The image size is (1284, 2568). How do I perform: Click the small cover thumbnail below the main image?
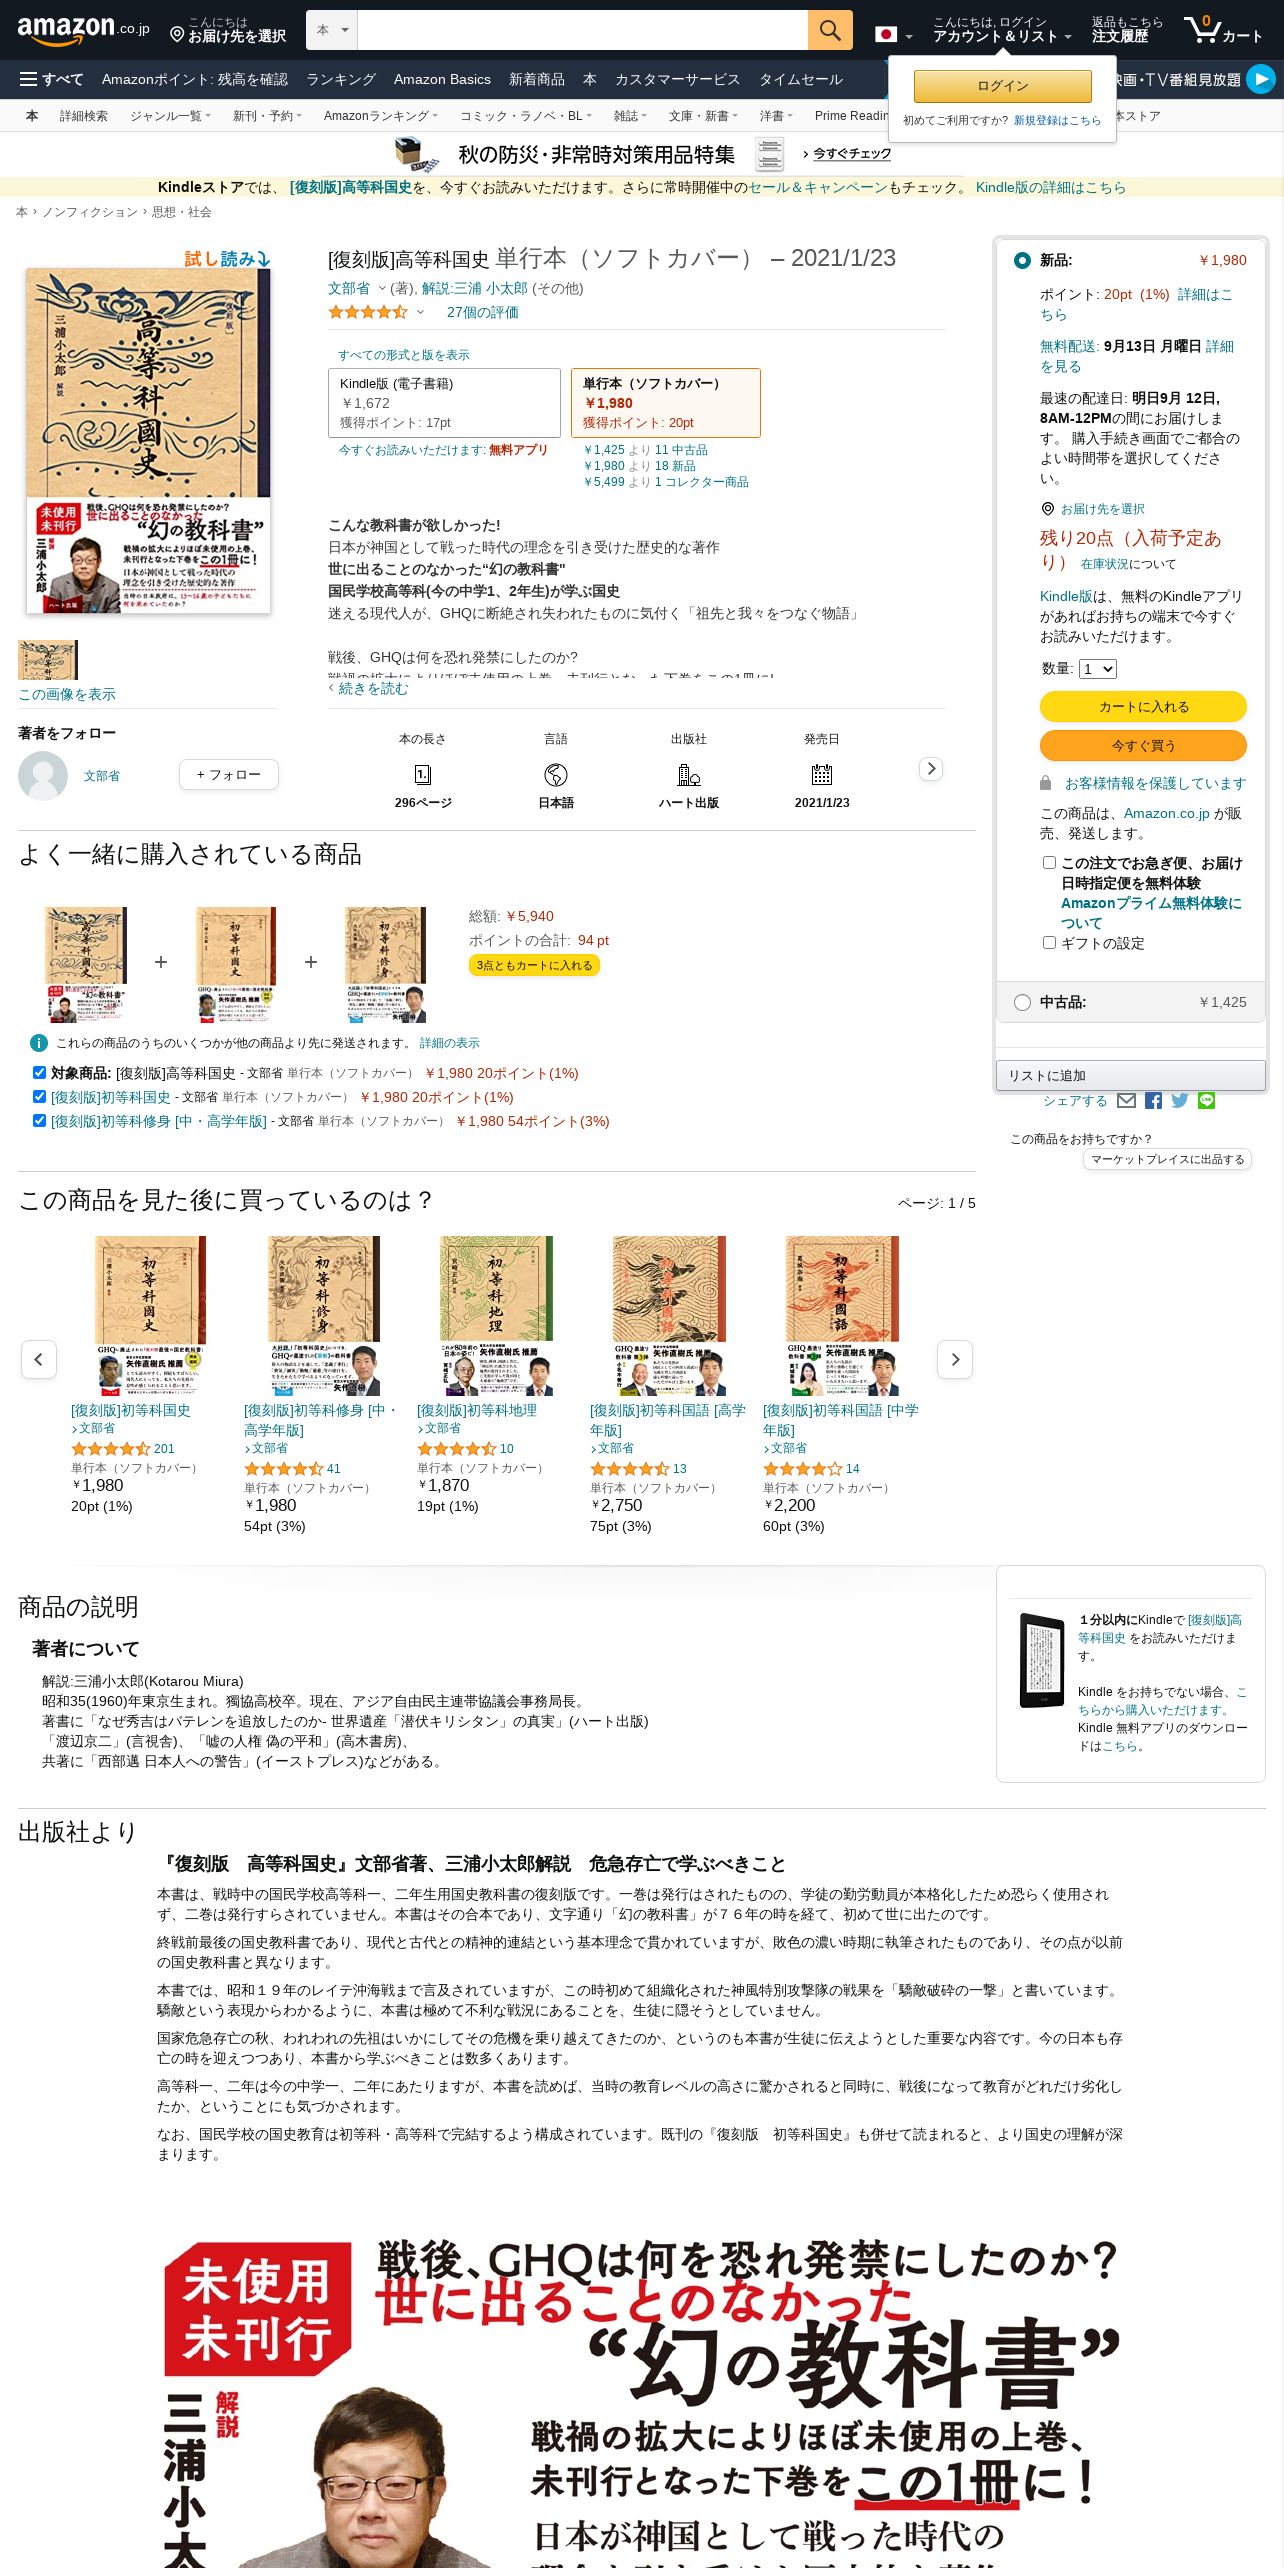[x=48, y=660]
